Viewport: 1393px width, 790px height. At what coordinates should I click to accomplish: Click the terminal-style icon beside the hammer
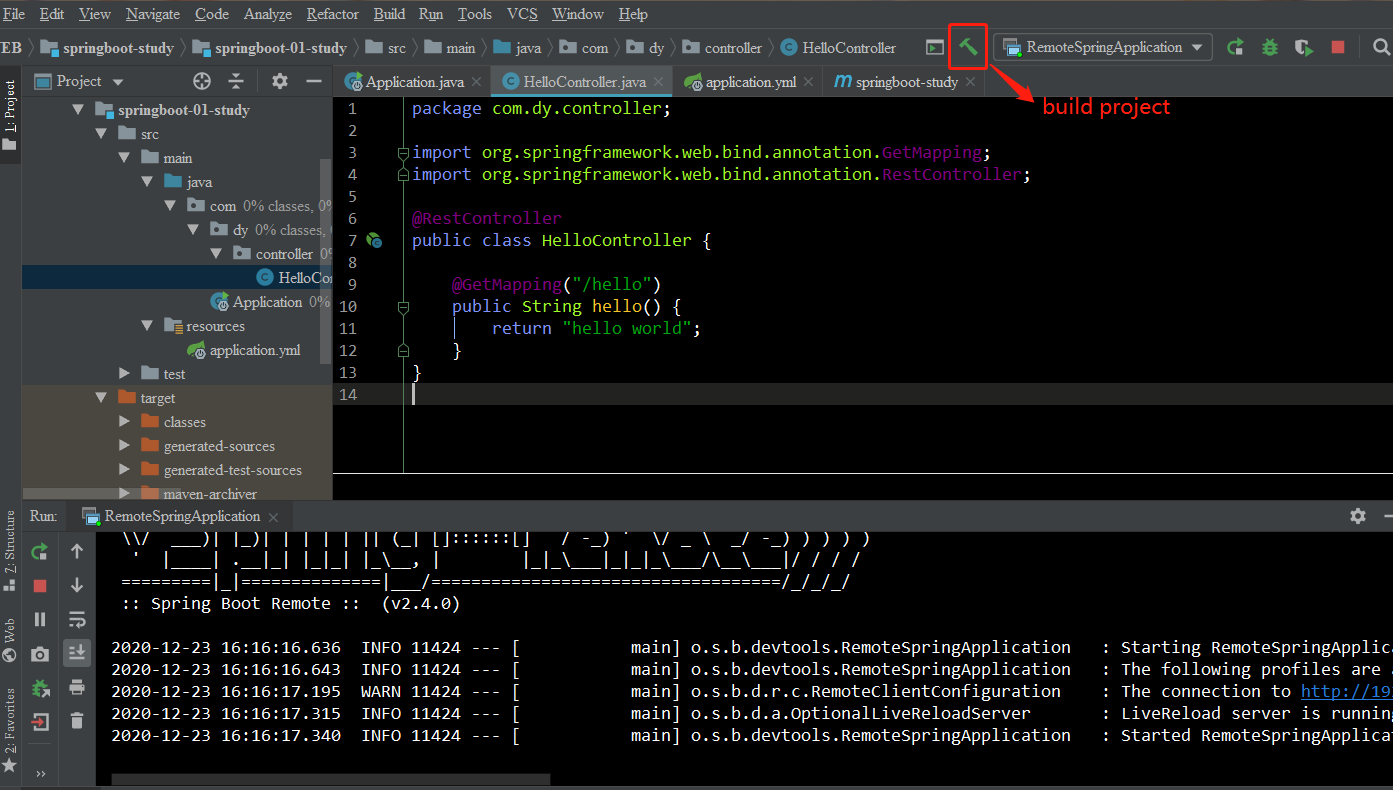pyautogui.click(x=934, y=47)
